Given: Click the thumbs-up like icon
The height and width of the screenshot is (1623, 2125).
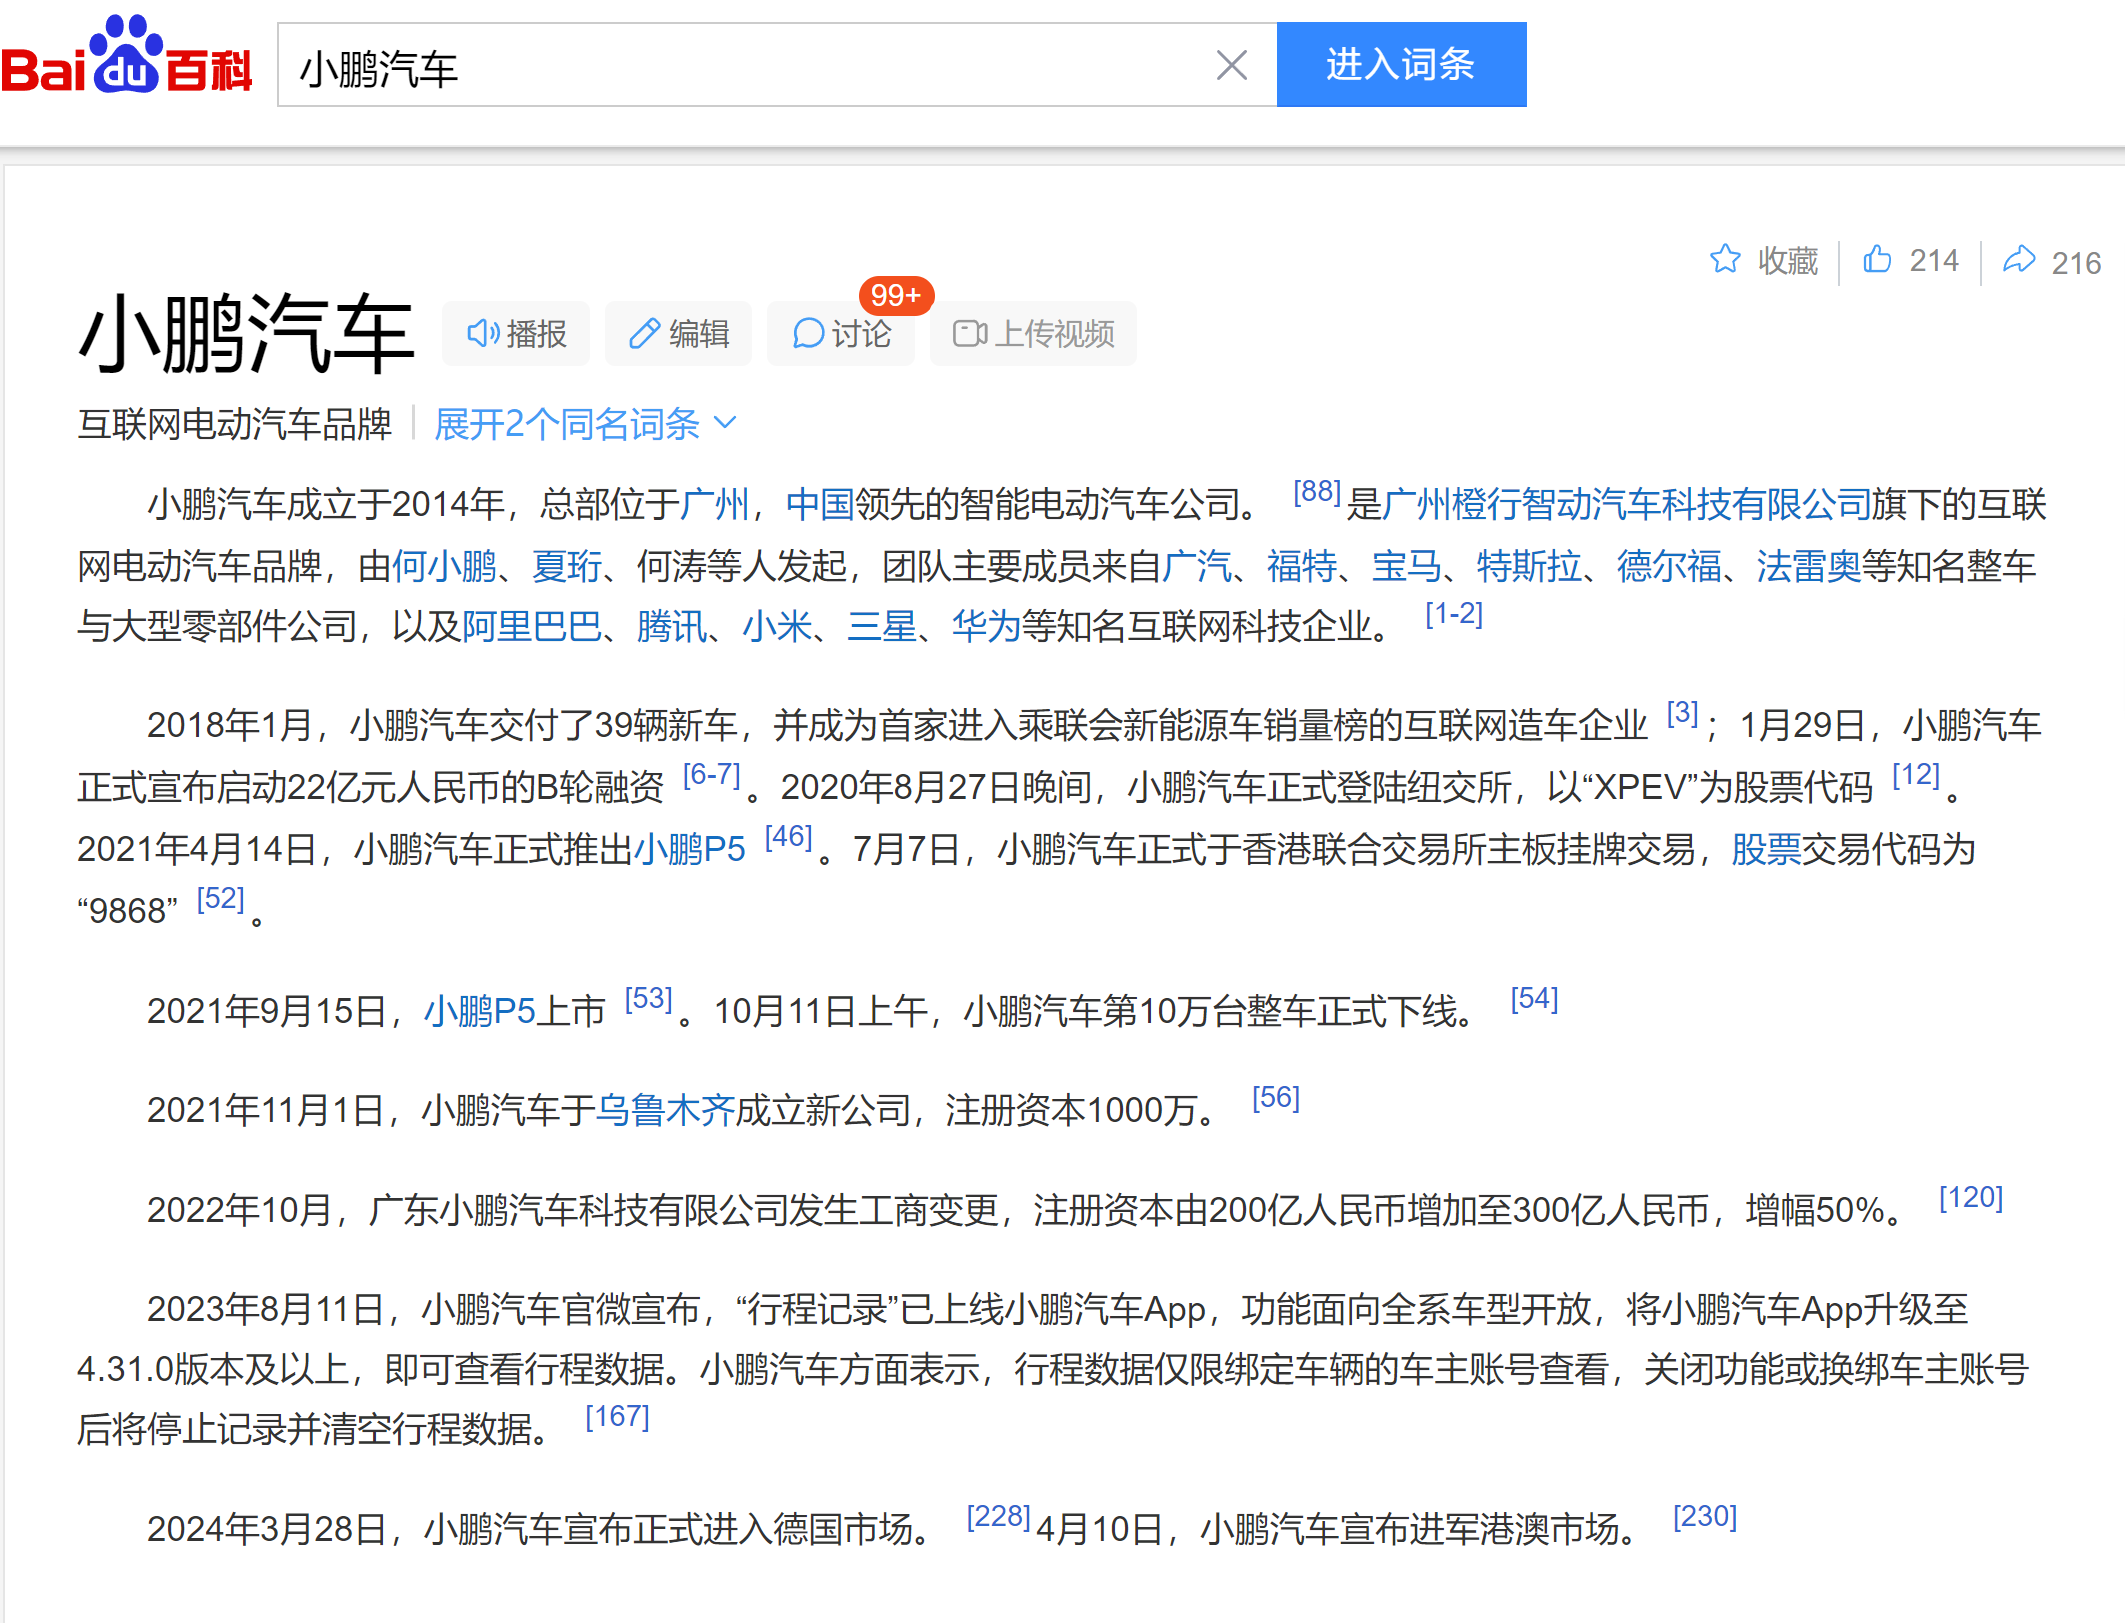Looking at the screenshot, I should pos(1877,259).
